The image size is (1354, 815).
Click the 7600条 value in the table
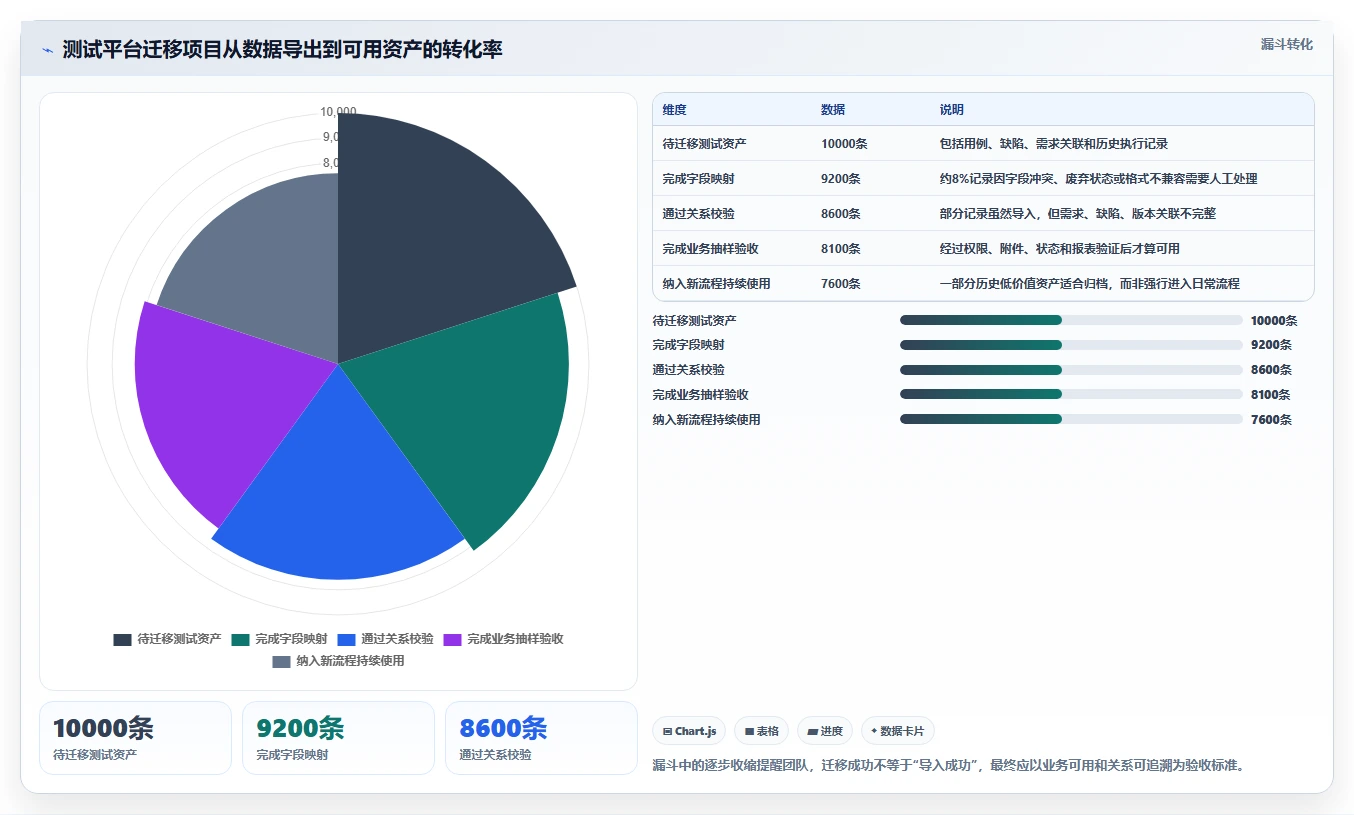point(841,284)
